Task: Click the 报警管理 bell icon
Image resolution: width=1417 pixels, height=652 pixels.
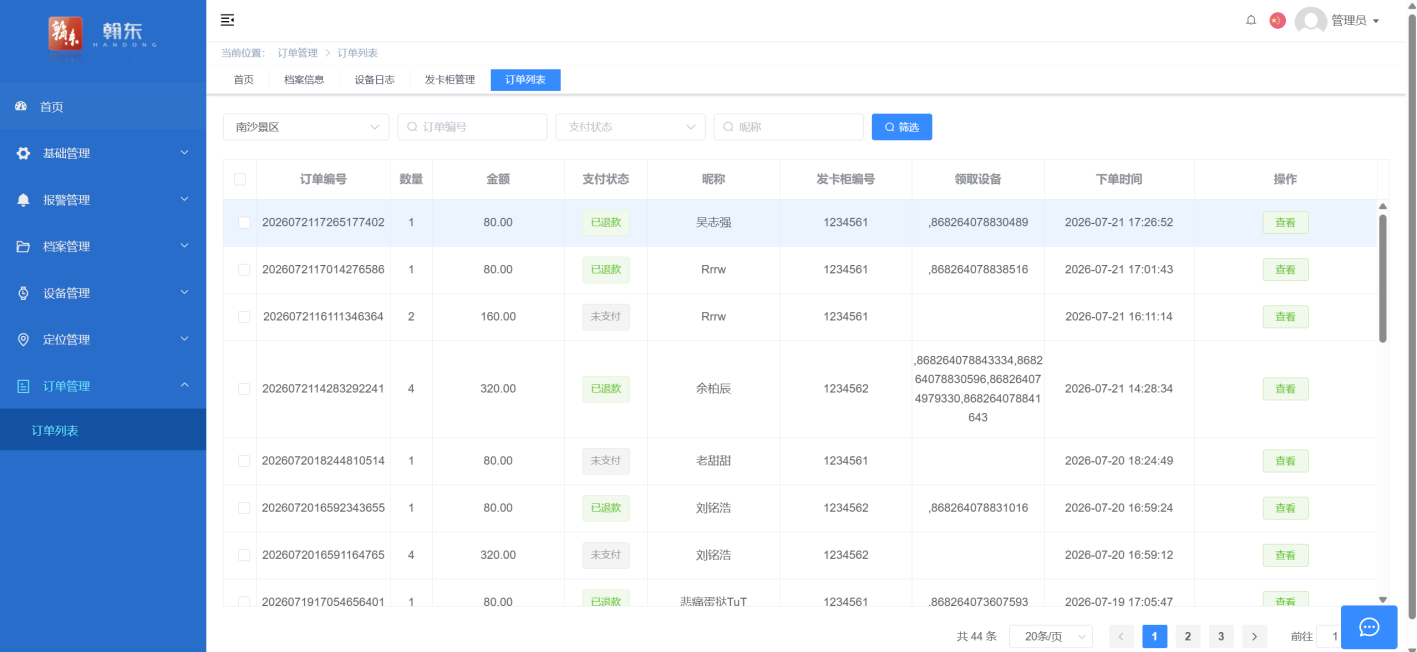Action: 23,200
